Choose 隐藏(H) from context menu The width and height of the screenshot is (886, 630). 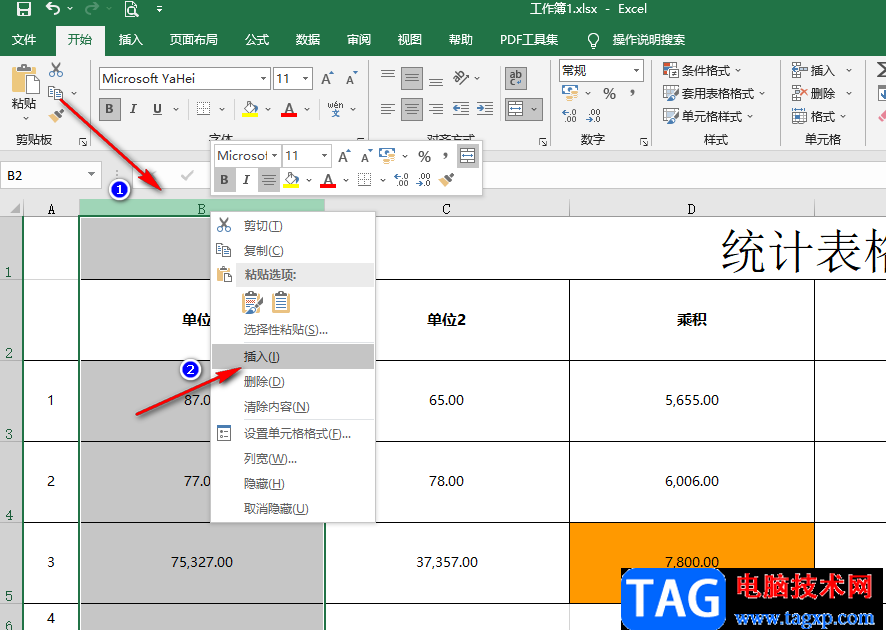click(x=293, y=484)
